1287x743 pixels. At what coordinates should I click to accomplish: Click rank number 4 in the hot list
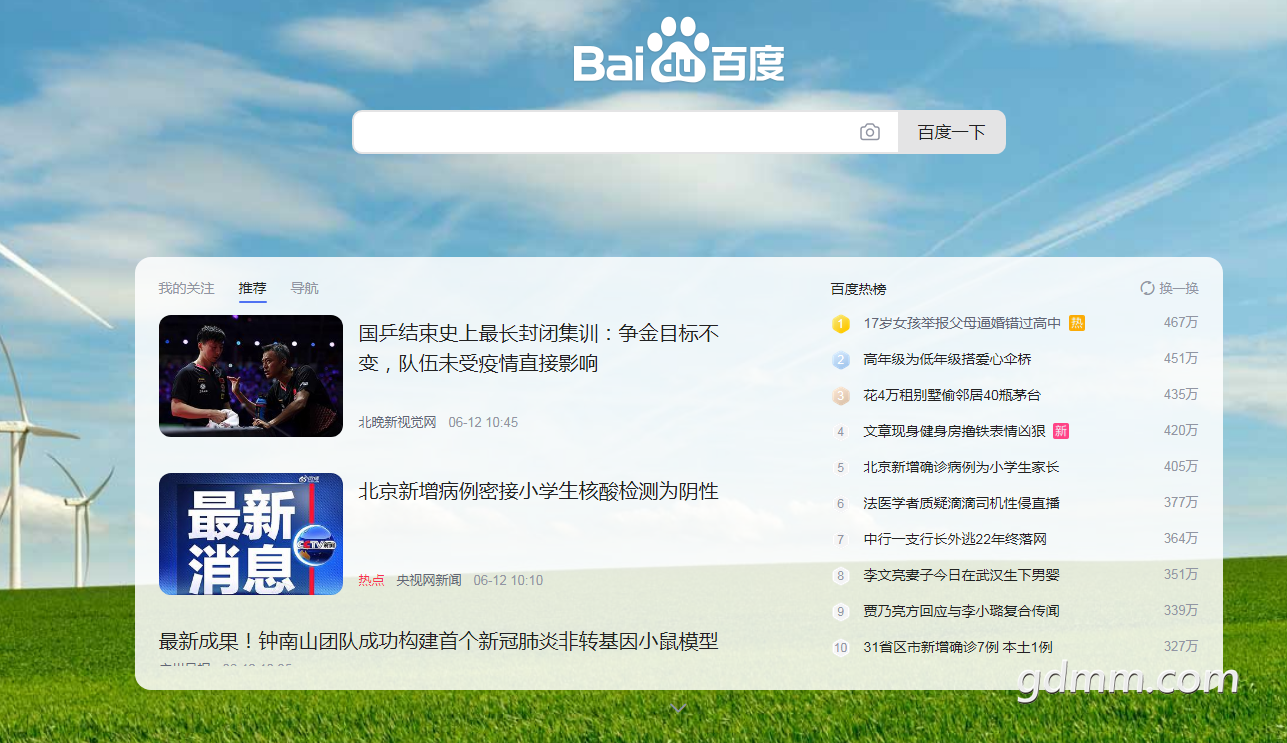[841, 432]
